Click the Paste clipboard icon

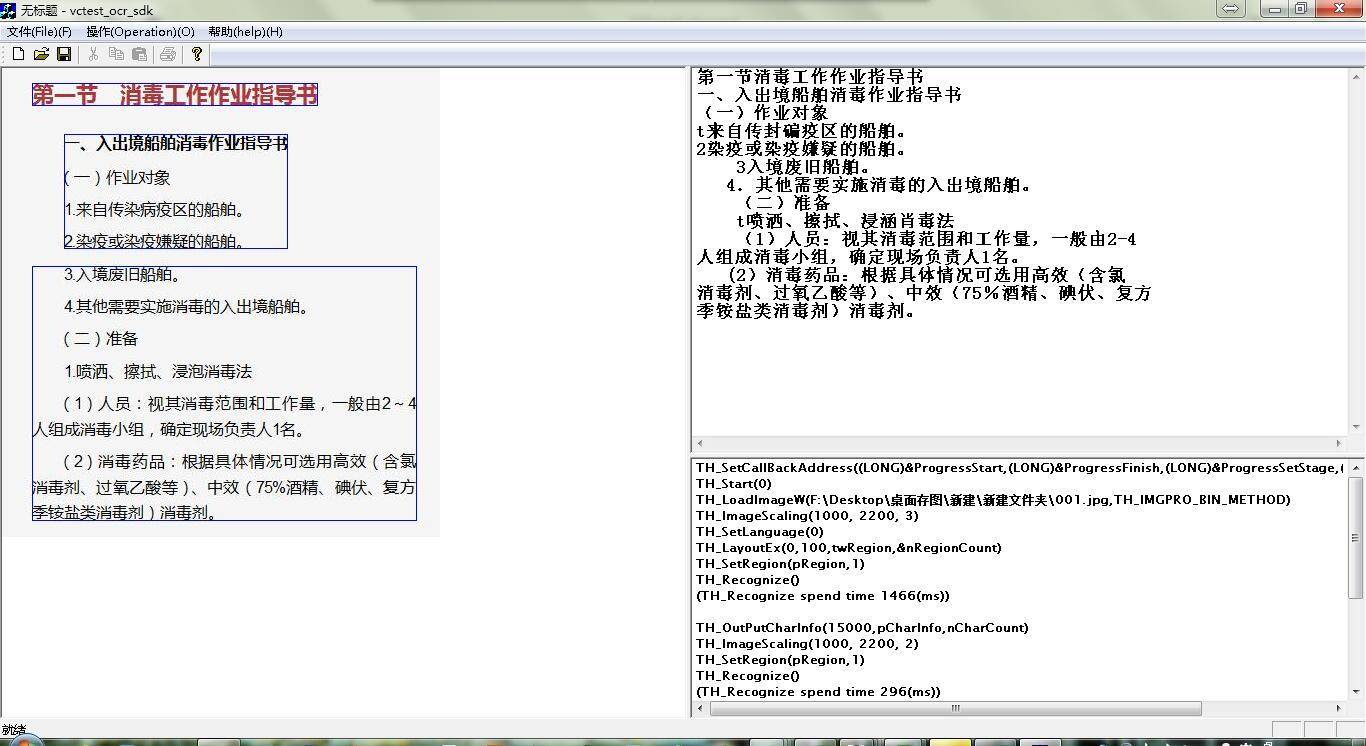pos(139,54)
